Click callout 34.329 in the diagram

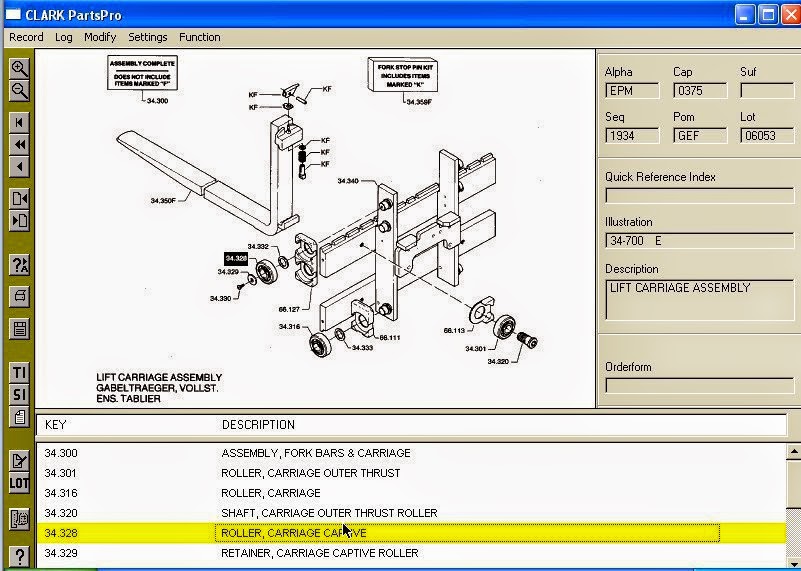[x=228, y=272]
